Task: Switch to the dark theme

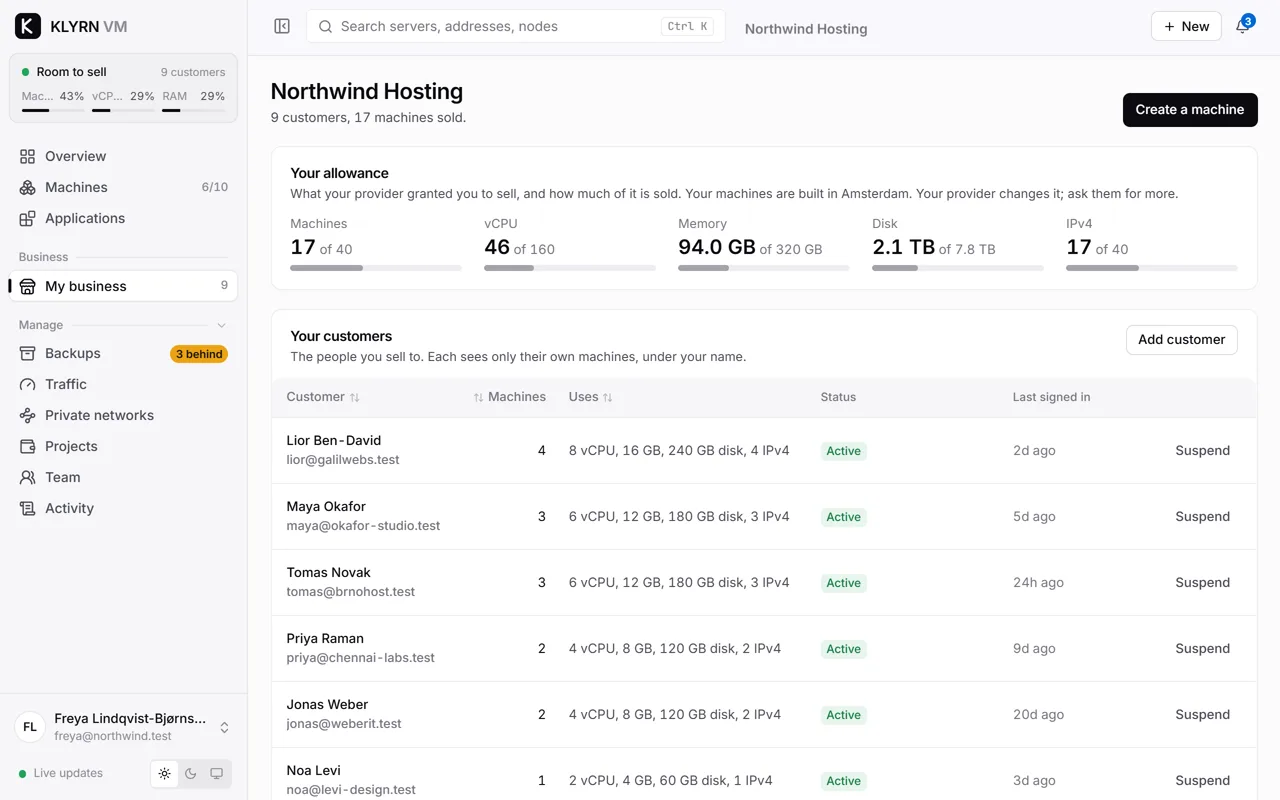Action: 191,773
